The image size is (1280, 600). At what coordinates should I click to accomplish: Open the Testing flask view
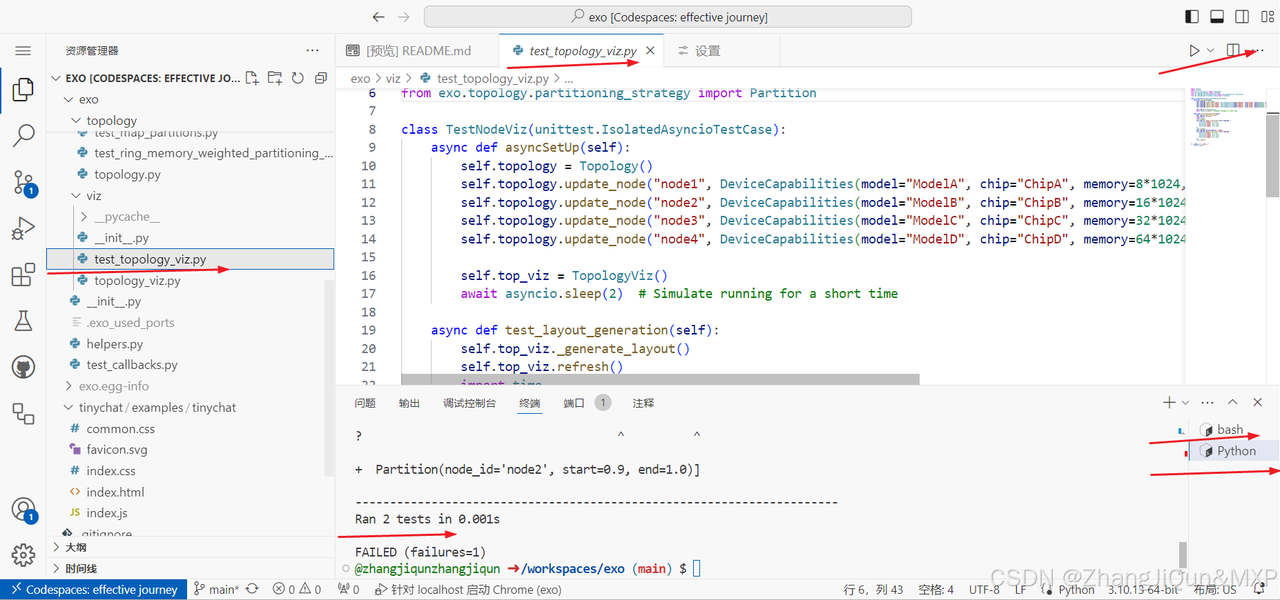(x=23, y=321)
